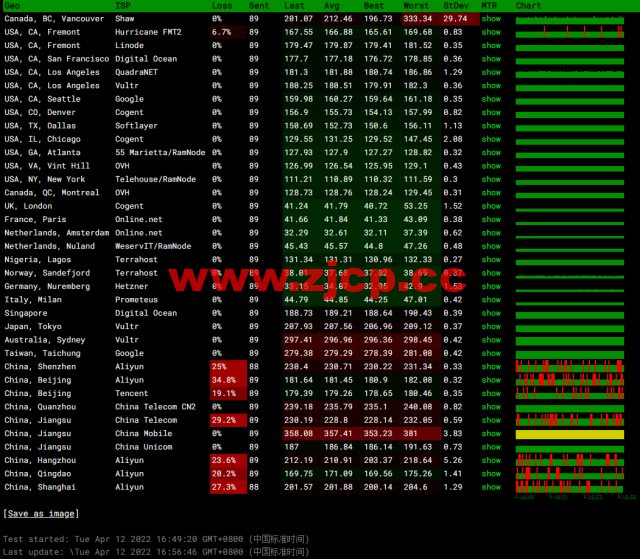Show MTR for France, Paris Online.net
The width and height of the screenshot is (640, 559).
coord(491,220)
